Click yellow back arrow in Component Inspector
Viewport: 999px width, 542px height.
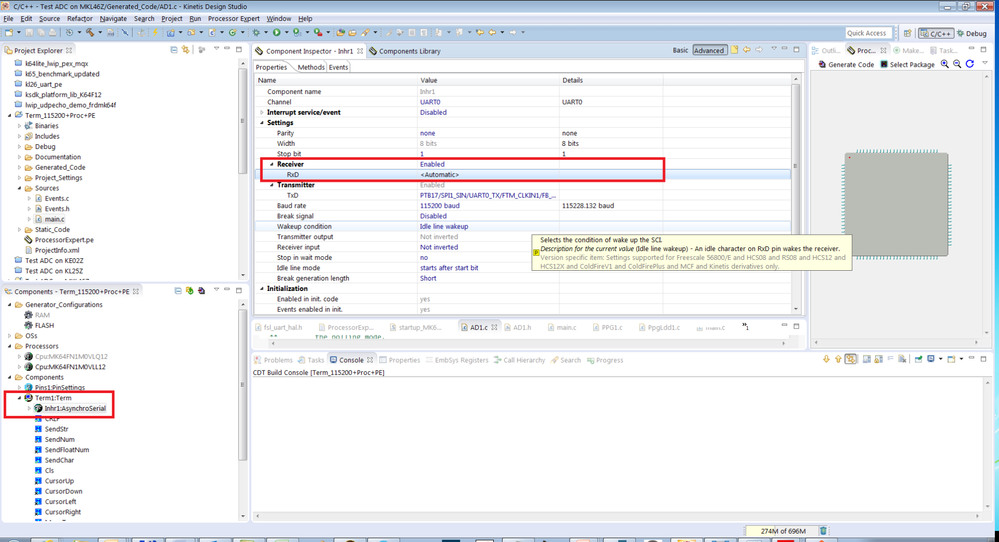(x=747, y=50)
